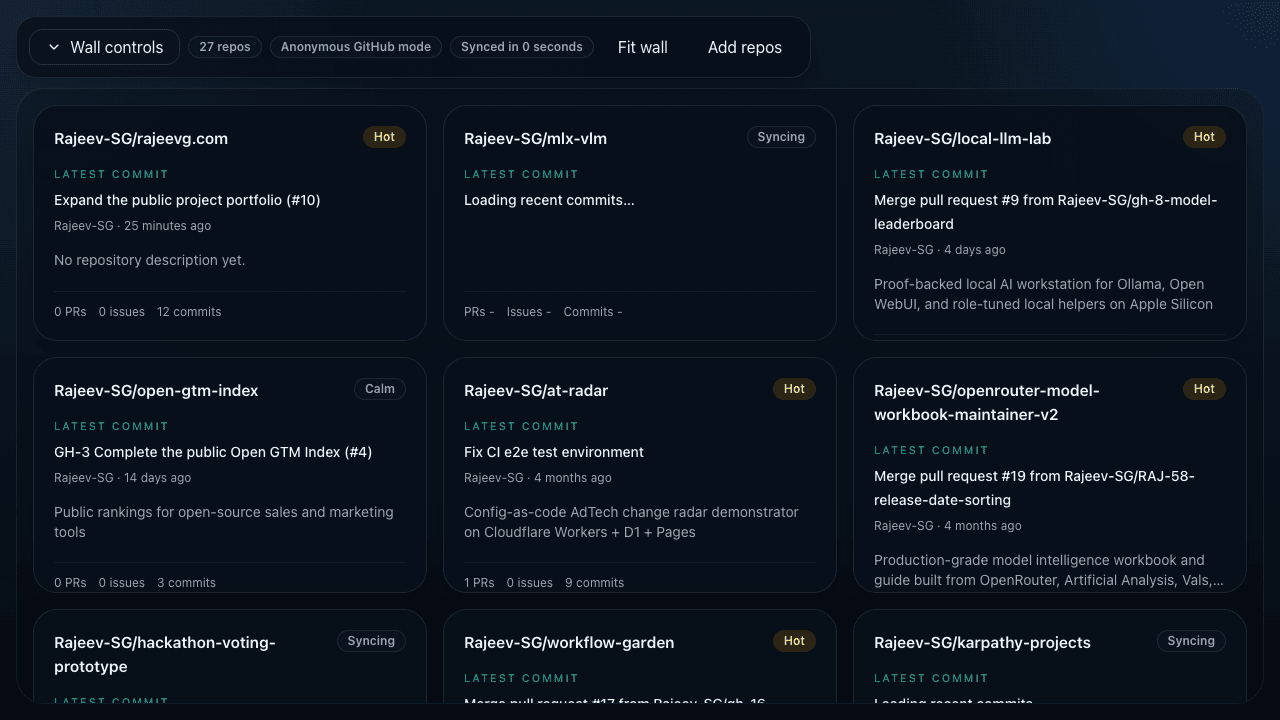Open Rajeev-SG/rajeevg.com repo title
Viewport: 1280px width, 720px height.
(141, 139)
